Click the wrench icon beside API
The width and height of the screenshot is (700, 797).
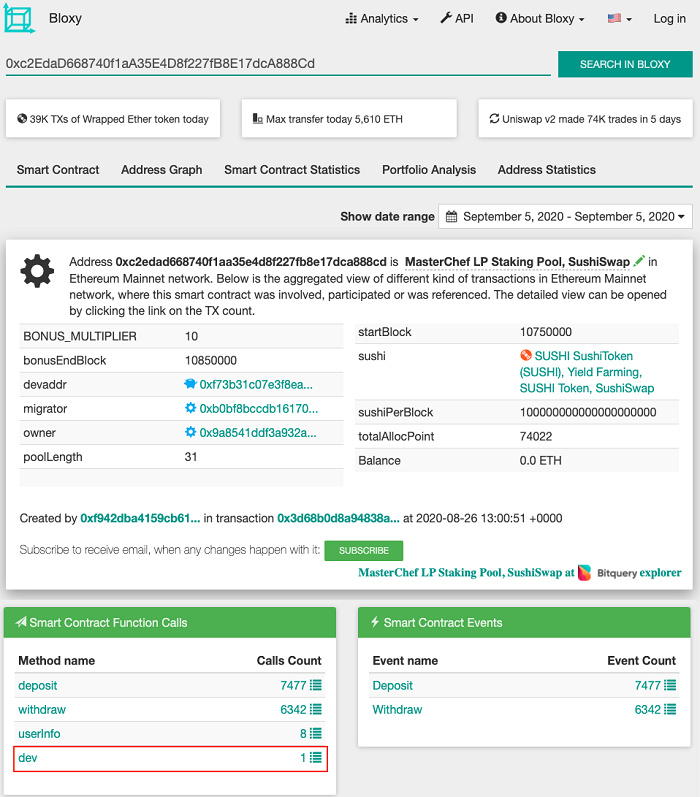pos(446,18)
